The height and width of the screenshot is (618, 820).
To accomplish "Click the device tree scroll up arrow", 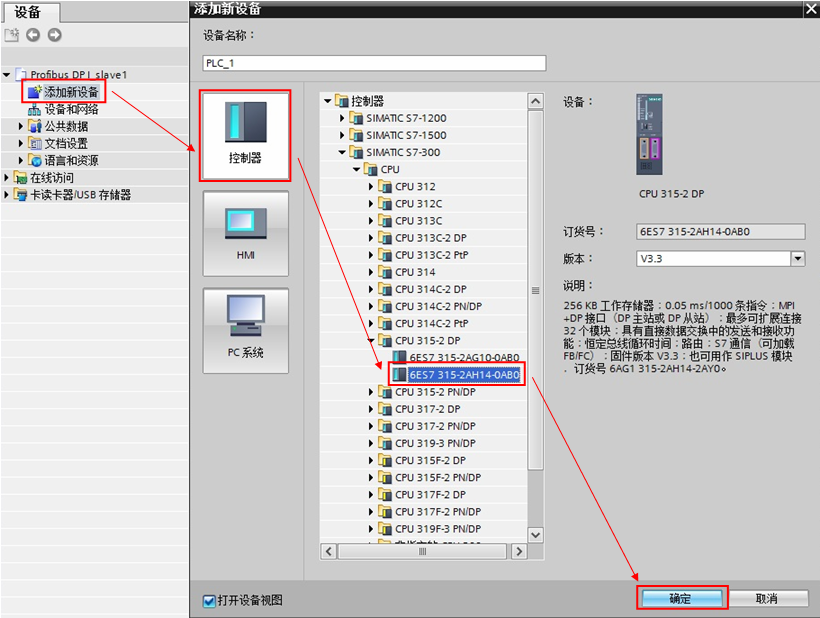I will click(536, 101).
